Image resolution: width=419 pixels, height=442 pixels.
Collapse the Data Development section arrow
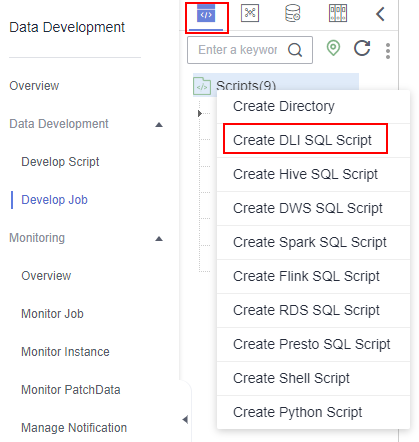click(159, 125)
